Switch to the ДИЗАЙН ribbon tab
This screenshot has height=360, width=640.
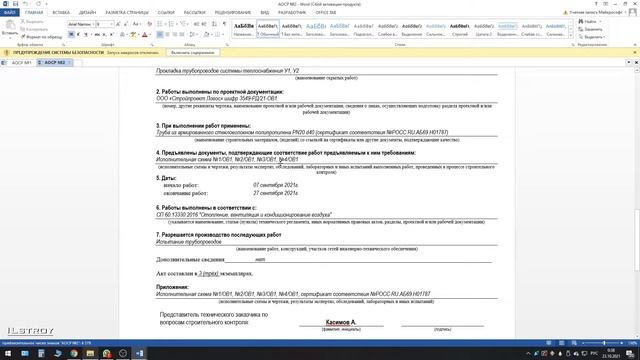(87, 13)
